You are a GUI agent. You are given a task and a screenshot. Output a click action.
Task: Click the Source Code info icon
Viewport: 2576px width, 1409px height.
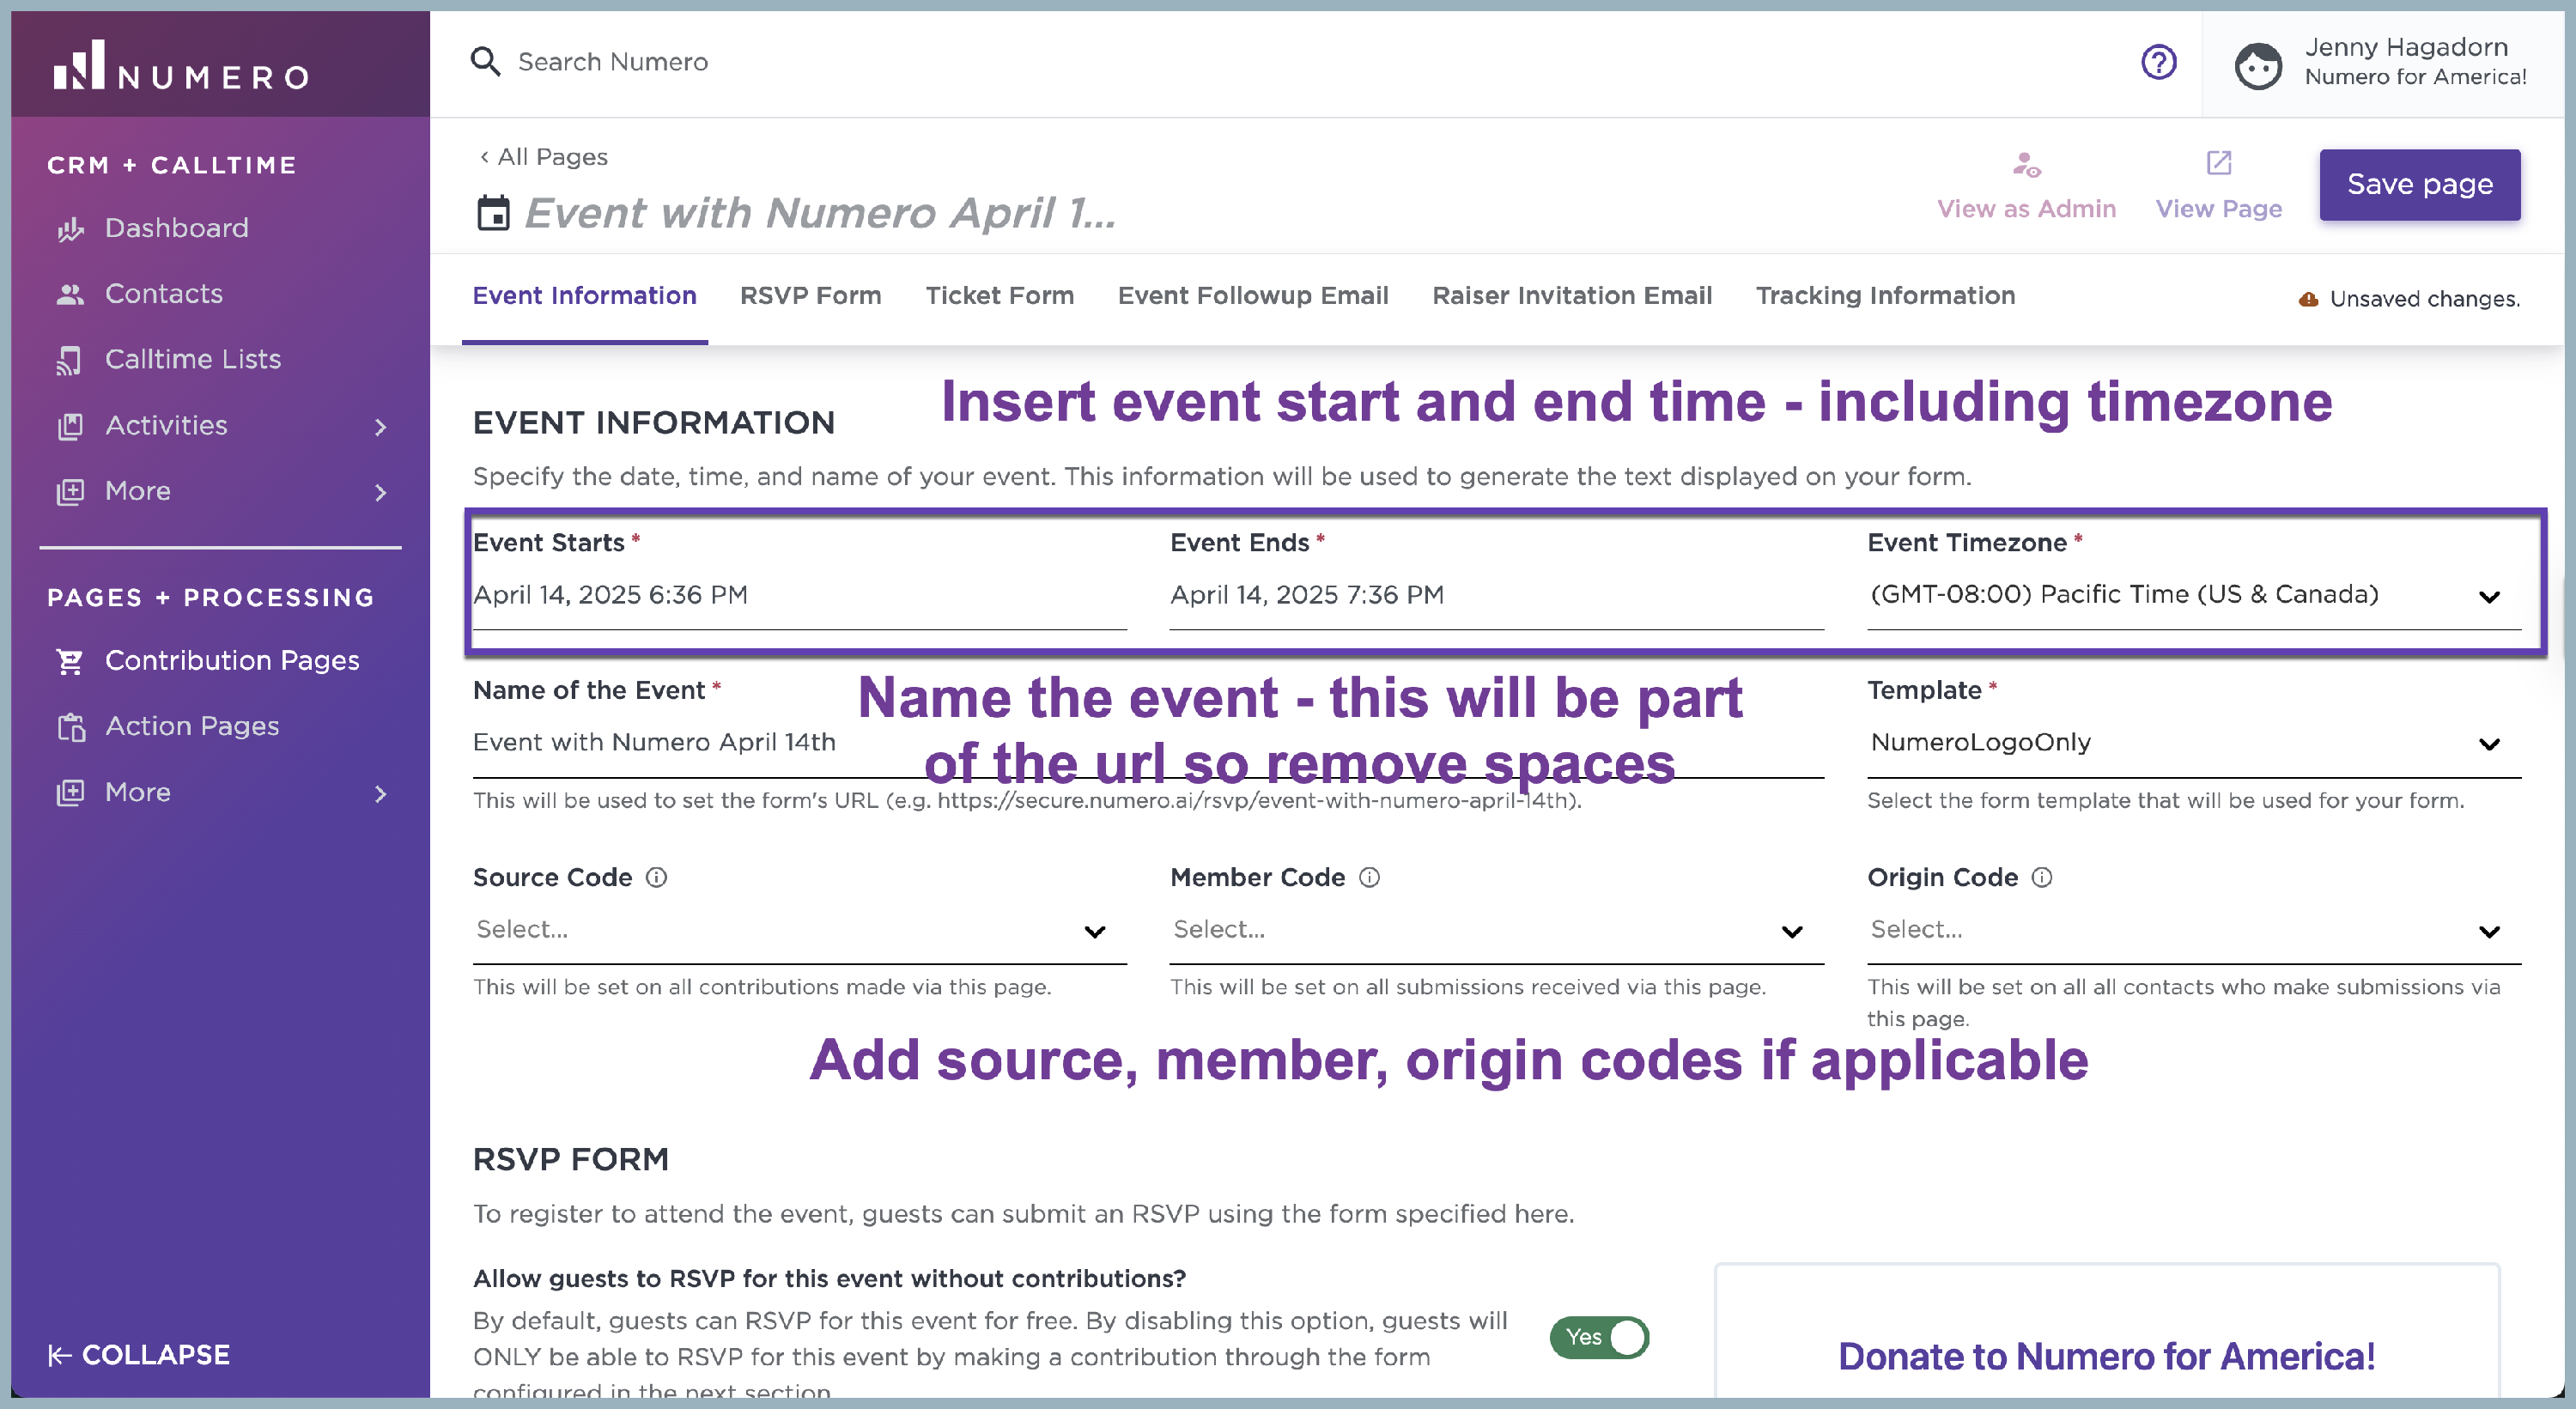pyautogui.click(x=656, y=877)
